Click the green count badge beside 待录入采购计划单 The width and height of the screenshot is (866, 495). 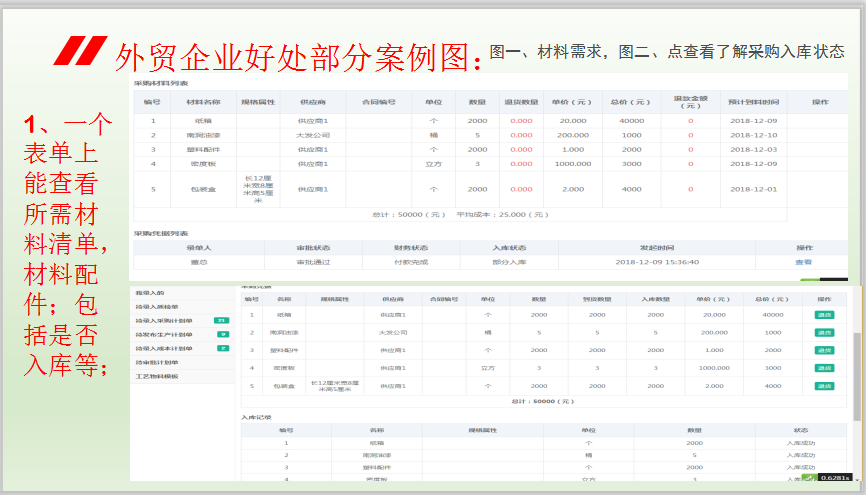point(222,320)
